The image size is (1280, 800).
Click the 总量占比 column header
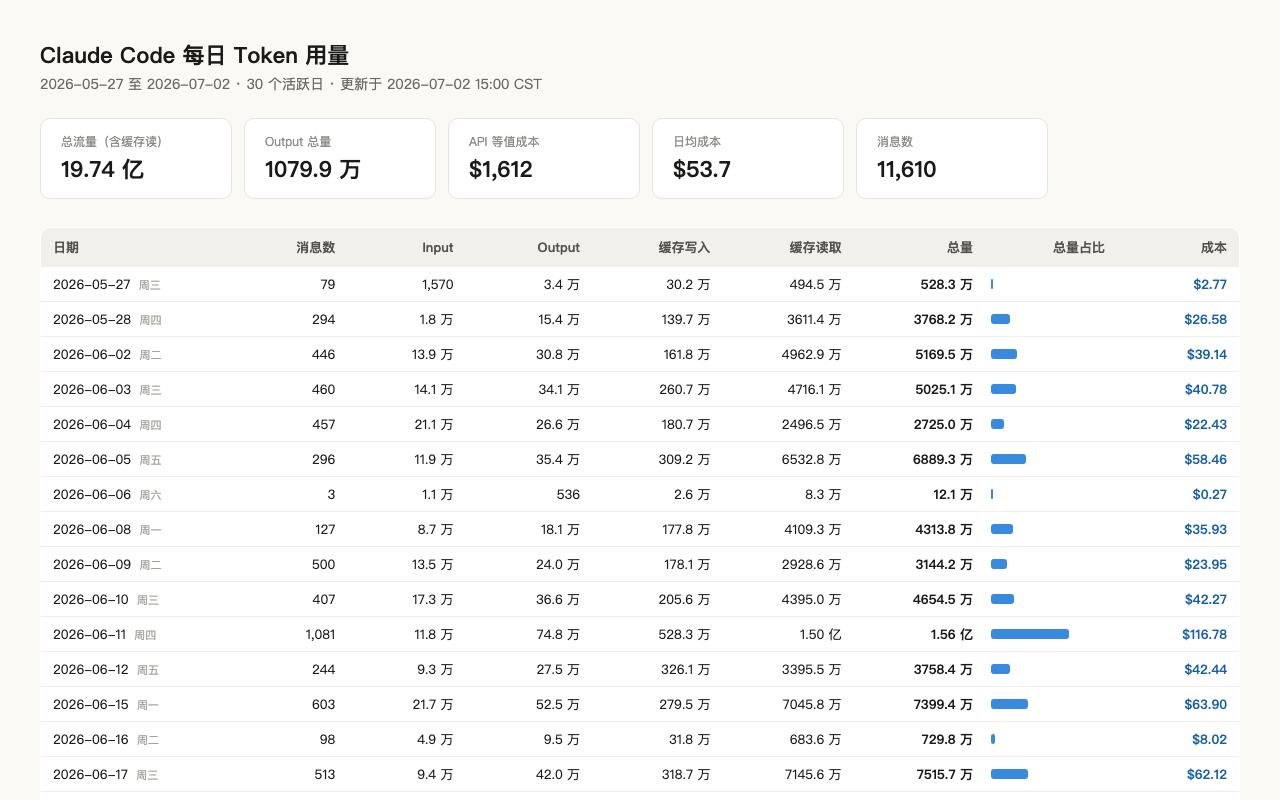[x=1079, y=247]
